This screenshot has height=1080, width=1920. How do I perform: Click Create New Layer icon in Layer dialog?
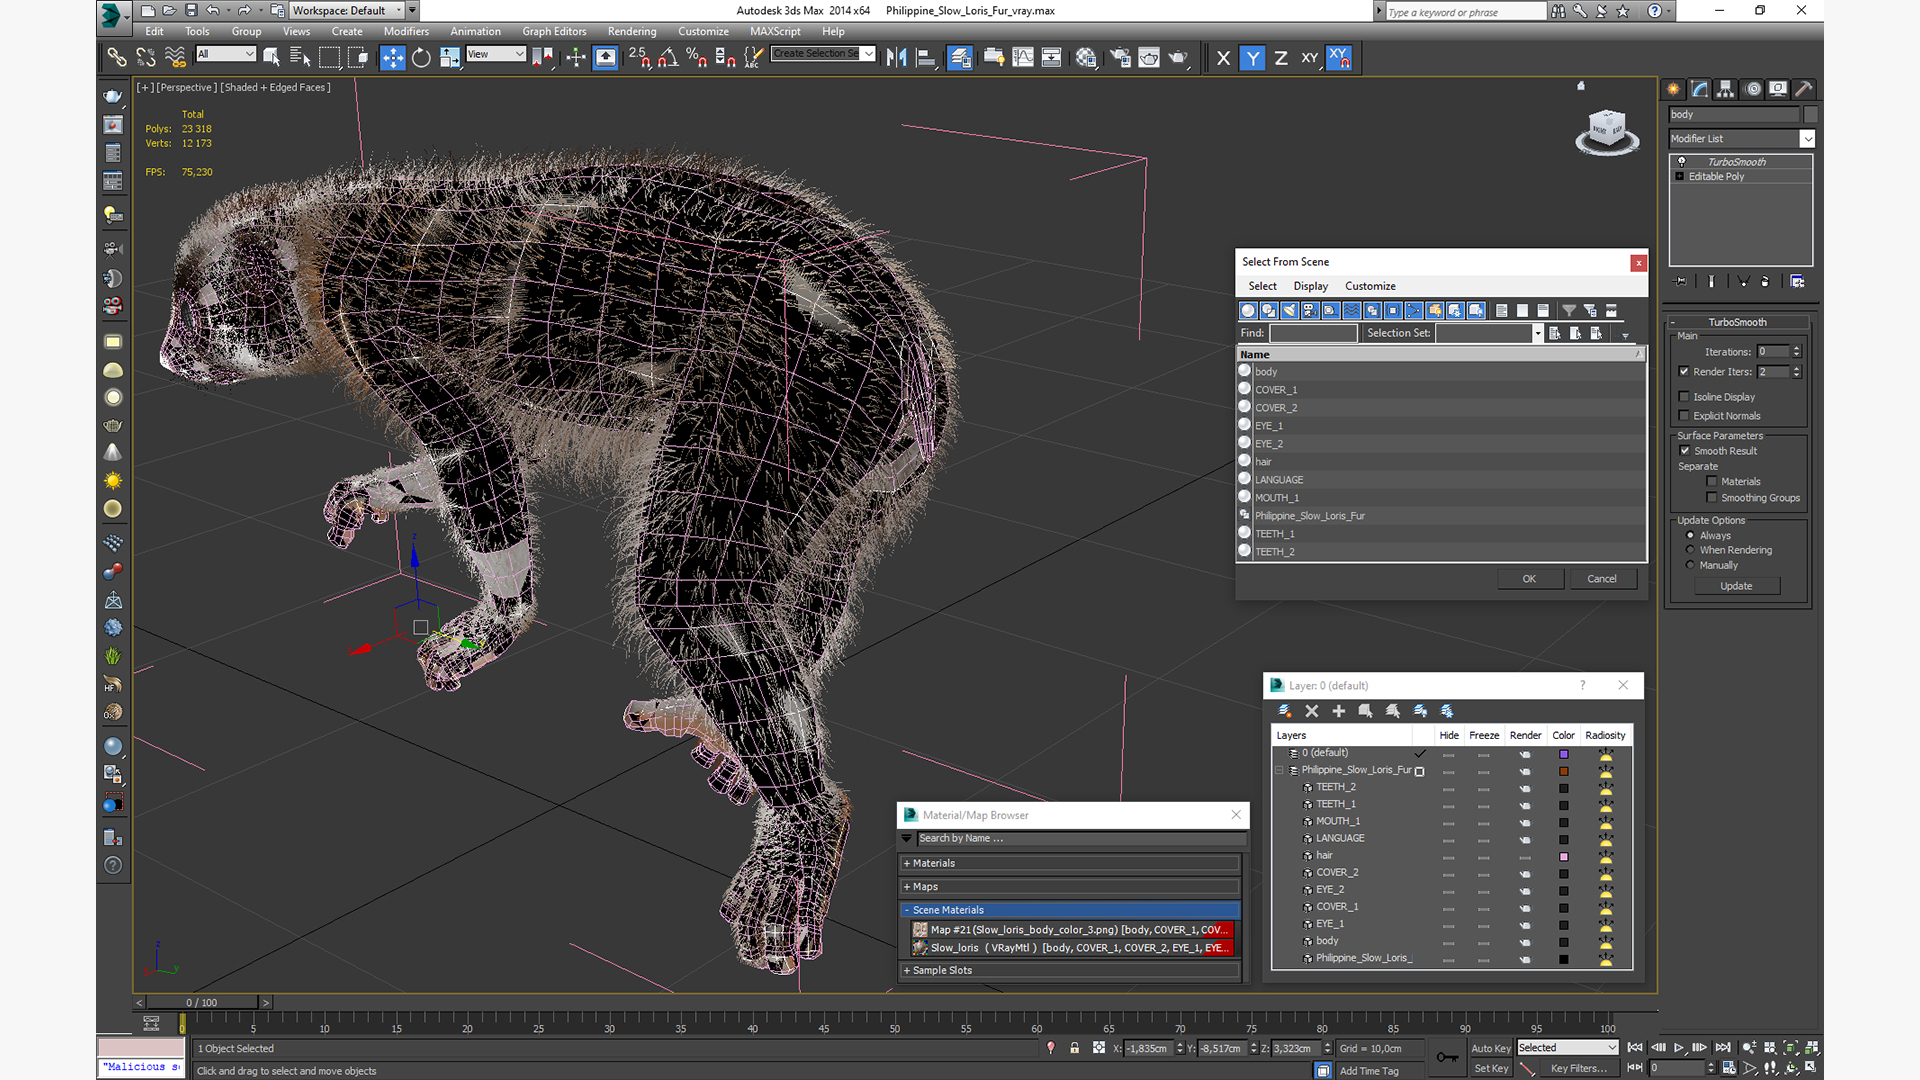click(x=1285, y=711)
